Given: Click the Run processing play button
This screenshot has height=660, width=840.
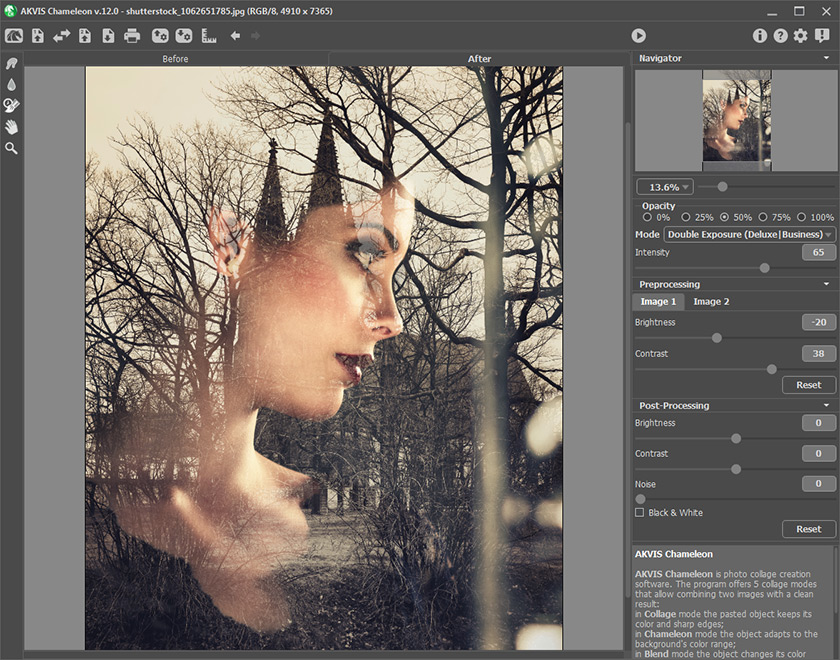Looking at the screenshot, I should click(638, 36).
